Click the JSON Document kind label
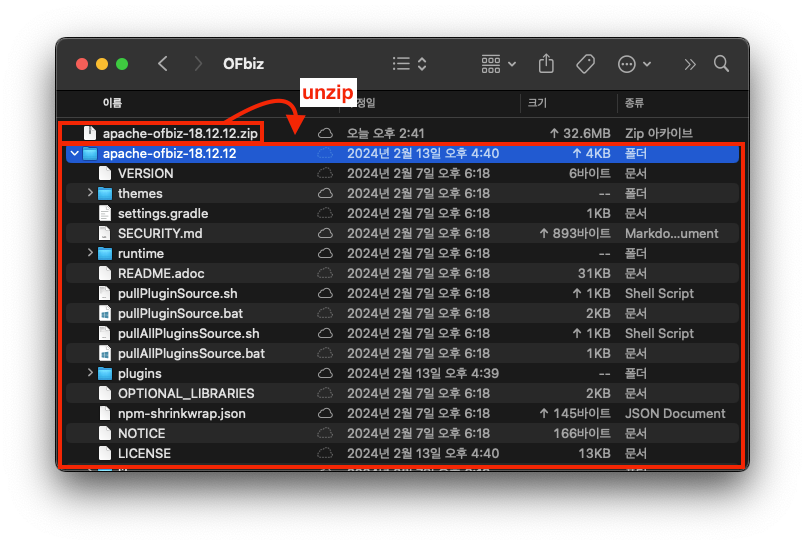This screenshot has height=545, width=805. tap(675, 414)
